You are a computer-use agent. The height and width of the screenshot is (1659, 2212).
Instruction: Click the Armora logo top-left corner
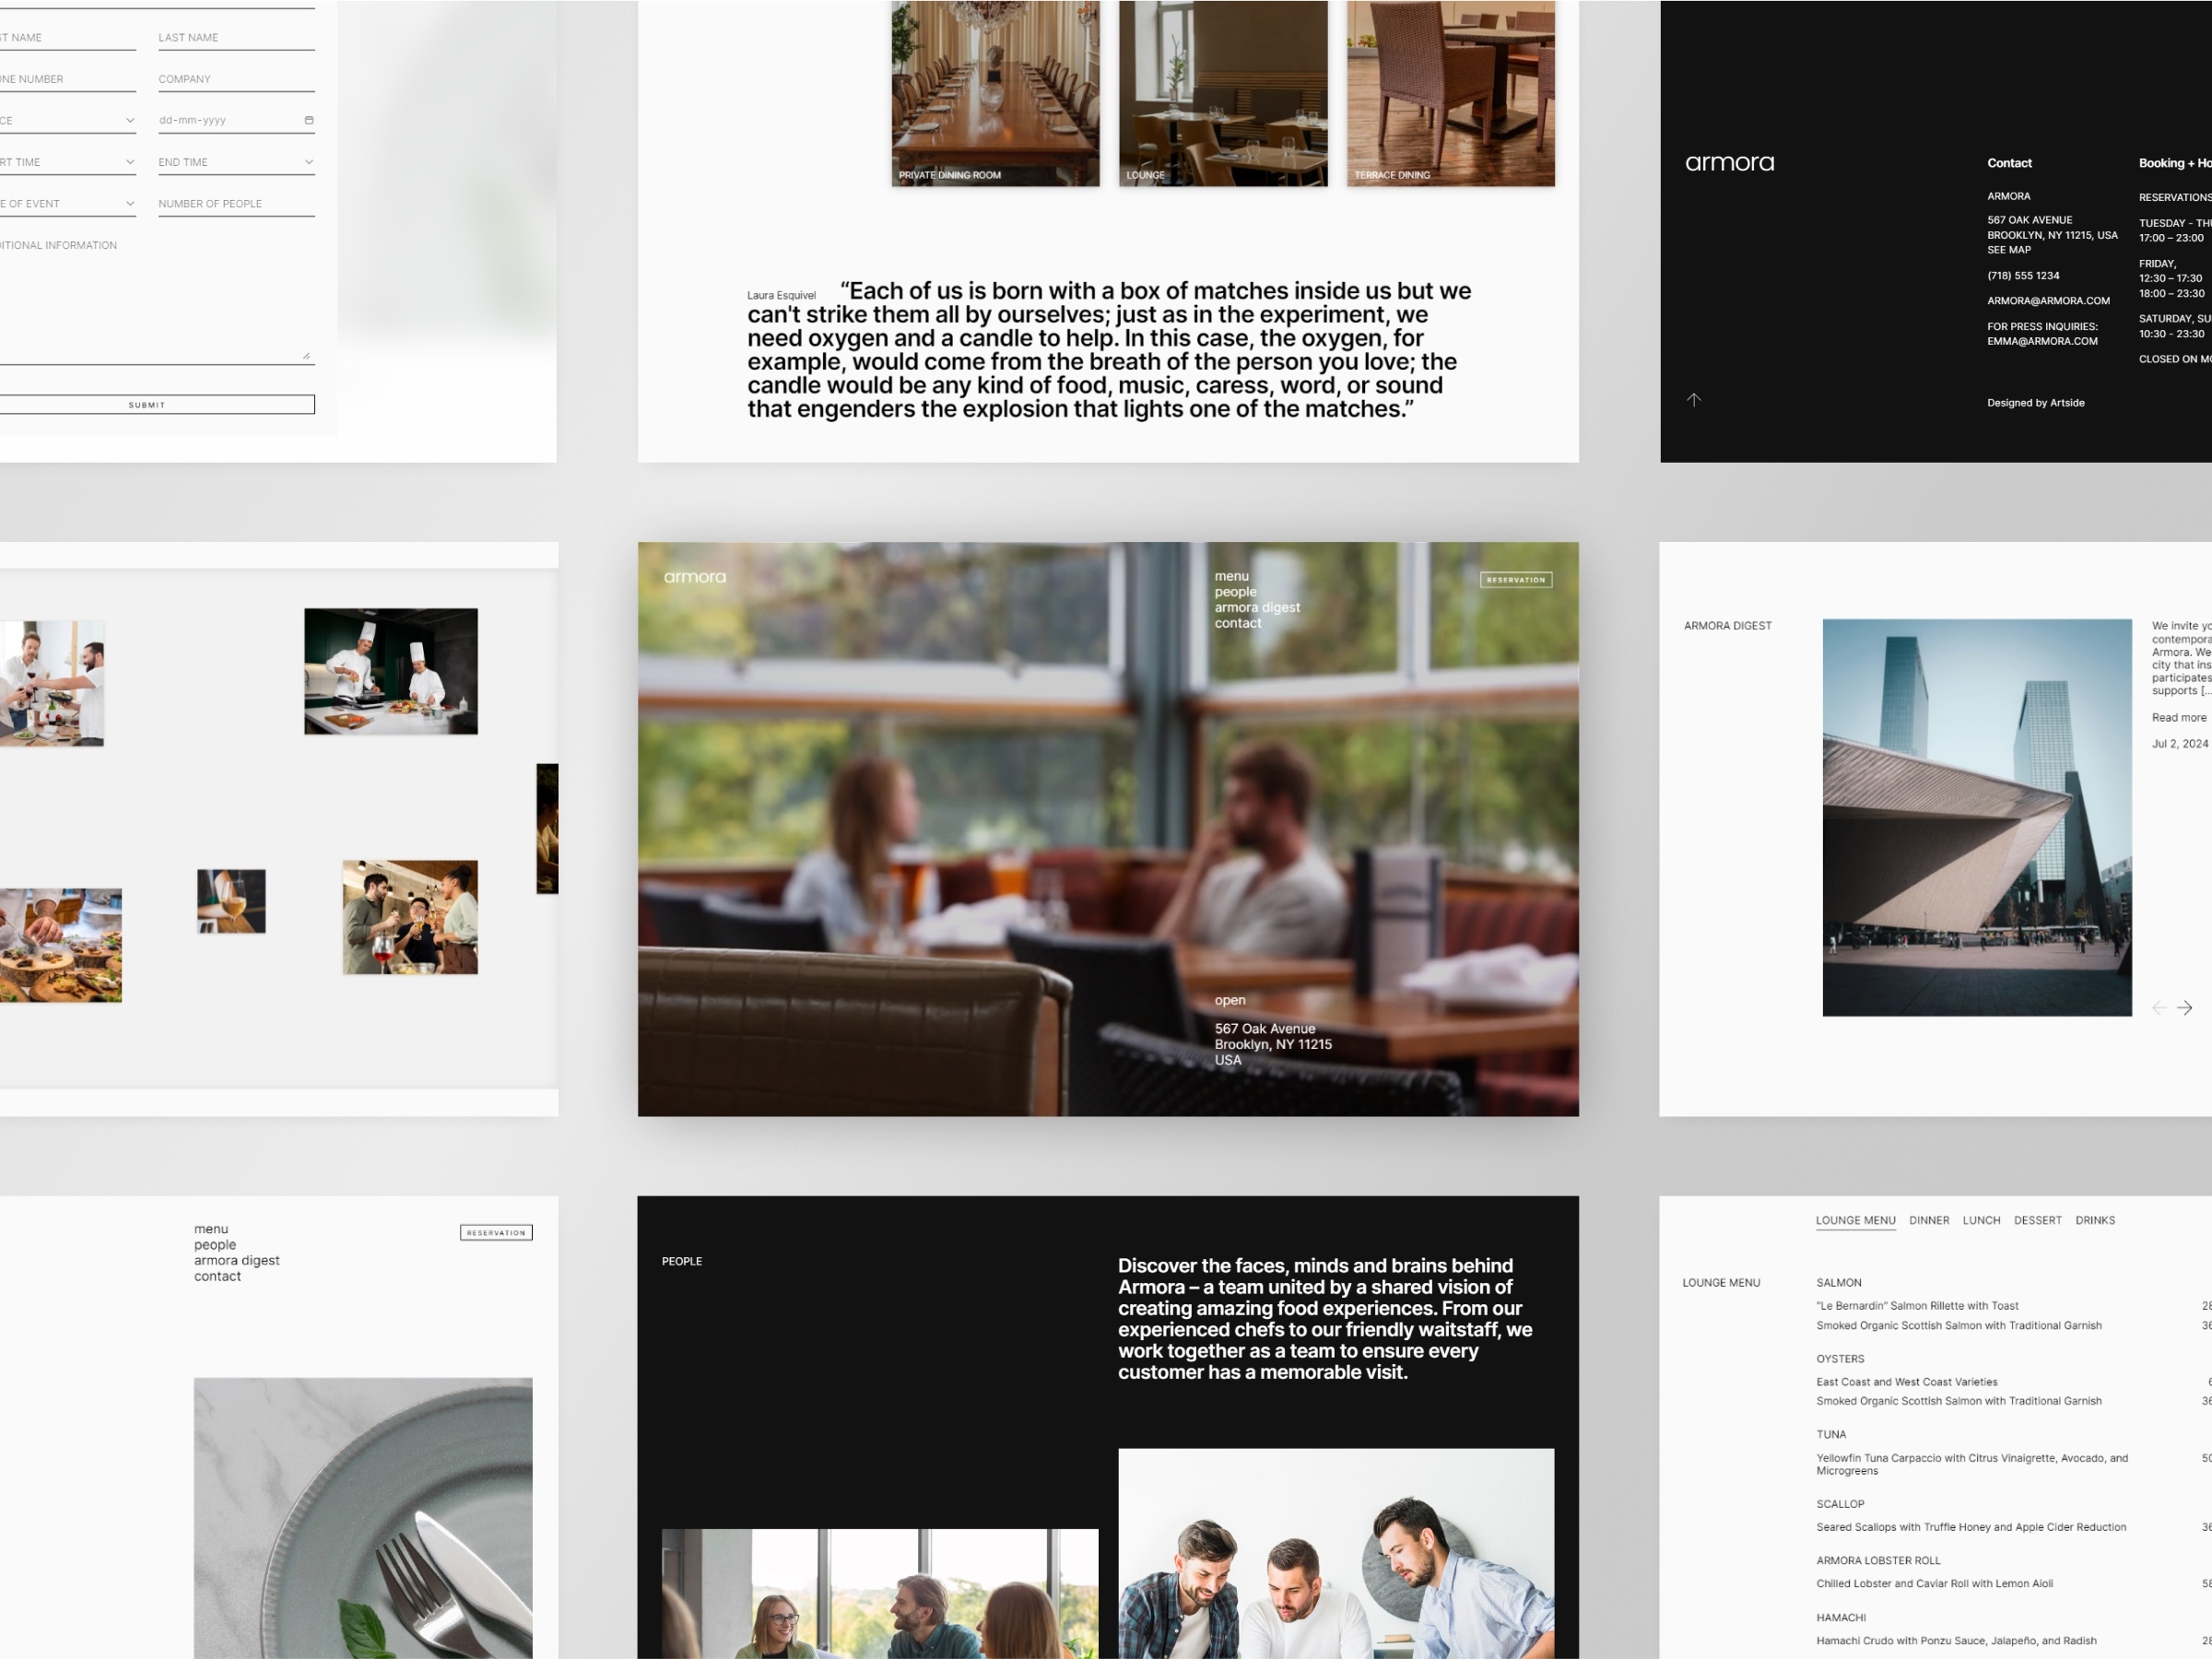(x=689, y=579)
